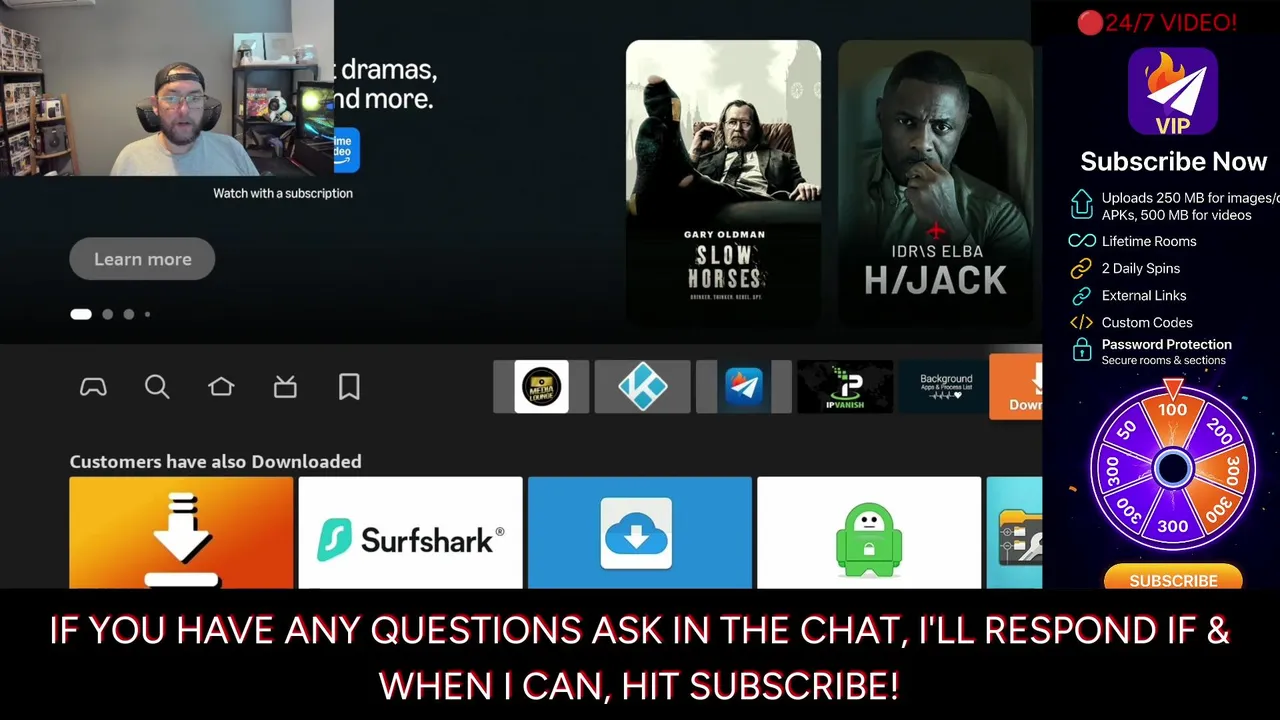
Task: Select the Surfshark app card
Action: click(x=410, y=532)
